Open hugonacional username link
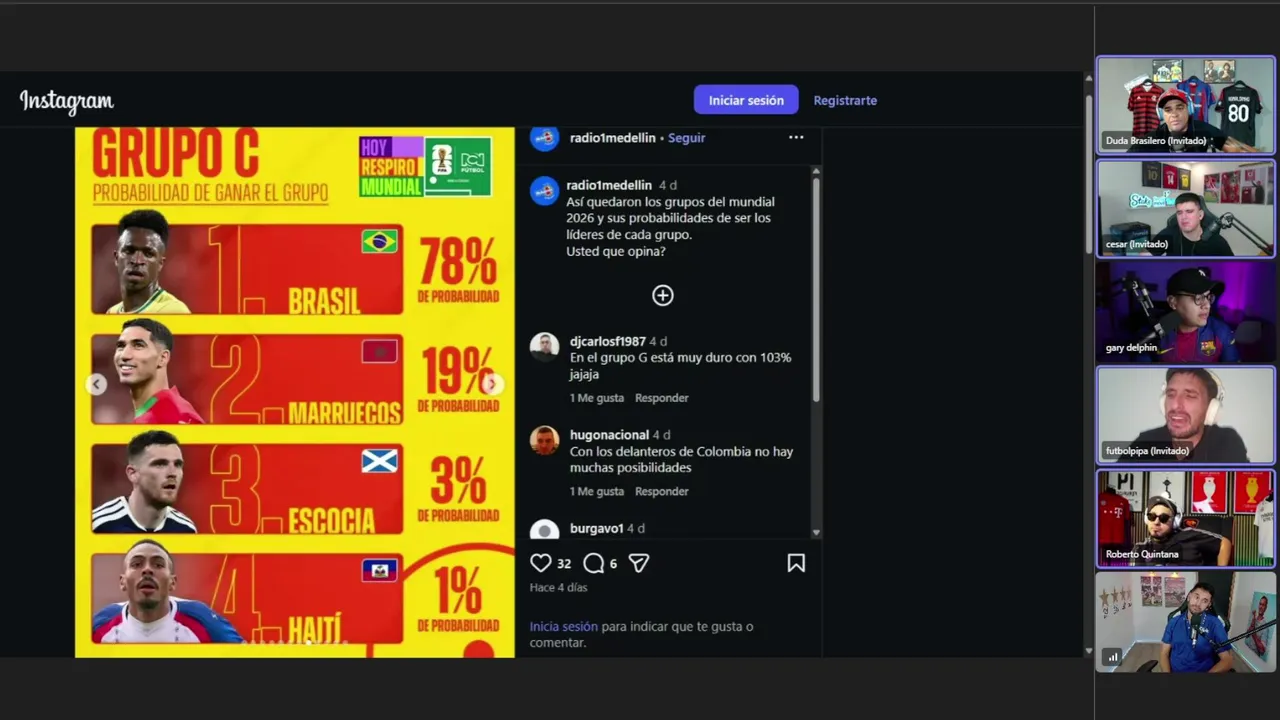Image resolution: width=1280 pixels, height=720 pixels. tap(609, 435)
